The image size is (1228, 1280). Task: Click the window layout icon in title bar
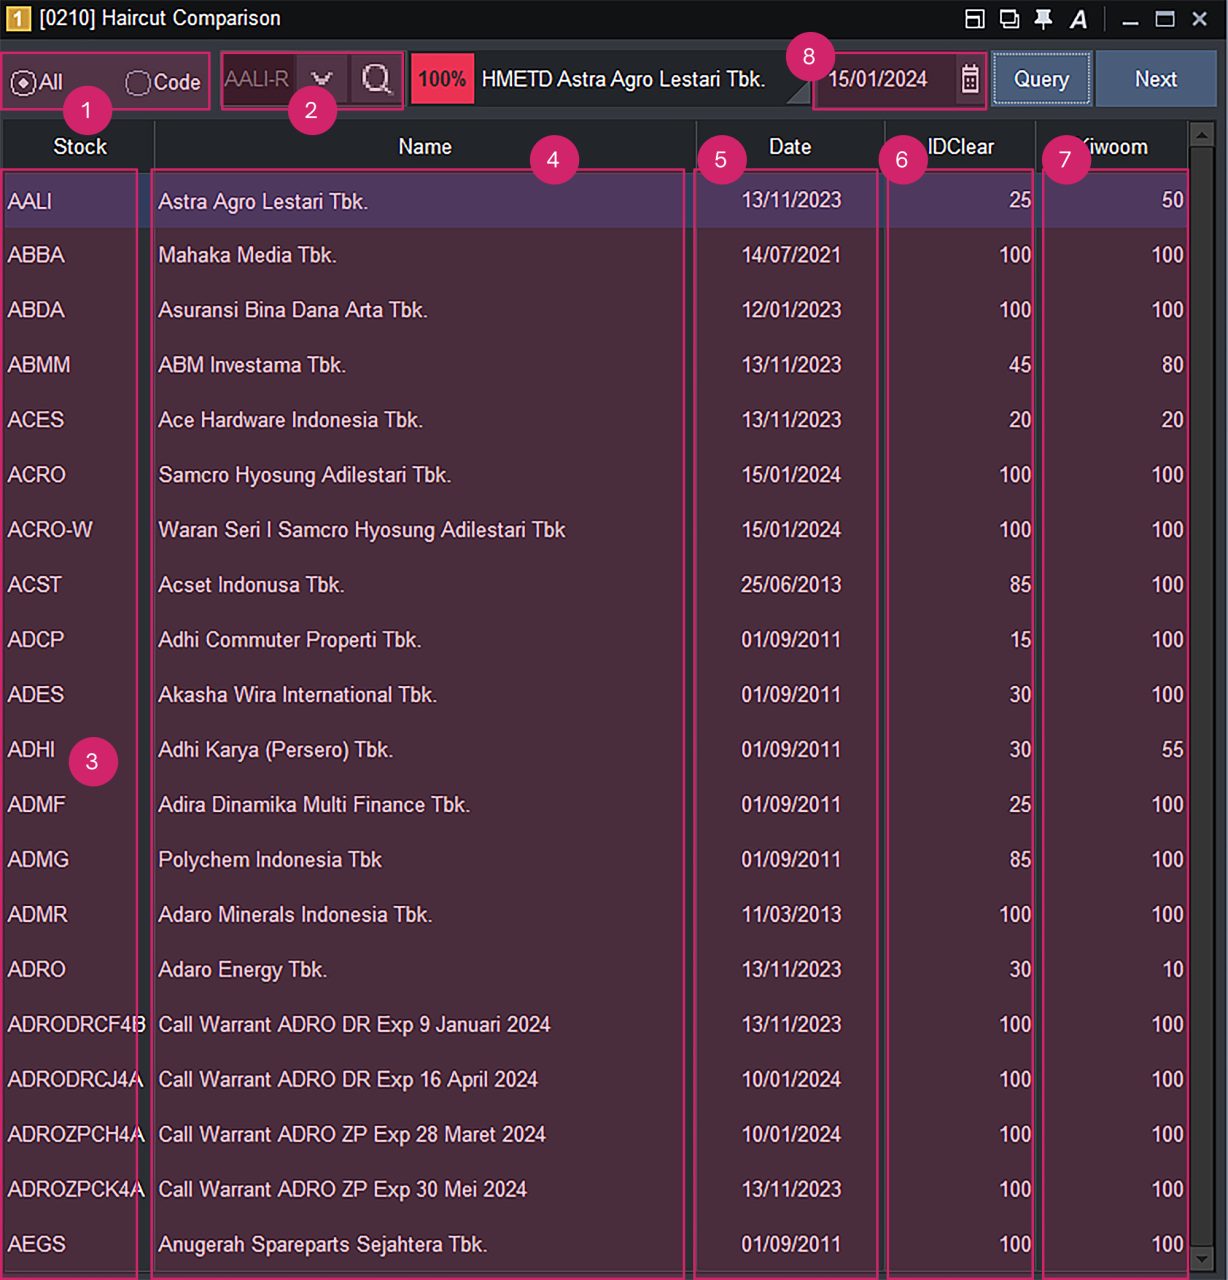tap(974, 19)
